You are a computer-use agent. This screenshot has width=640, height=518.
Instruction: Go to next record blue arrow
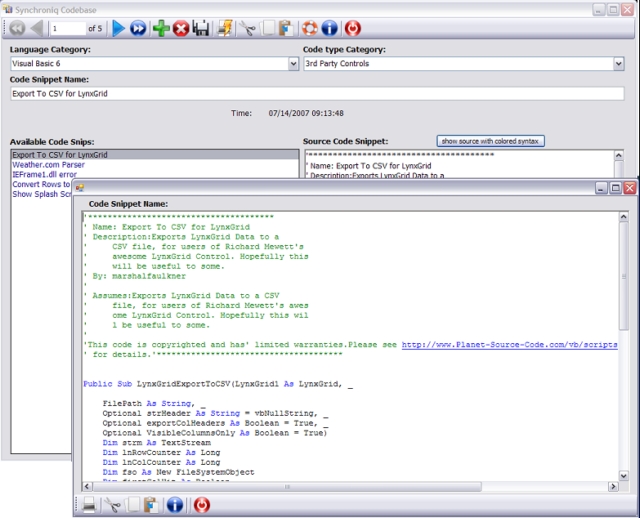coord(118,28)
